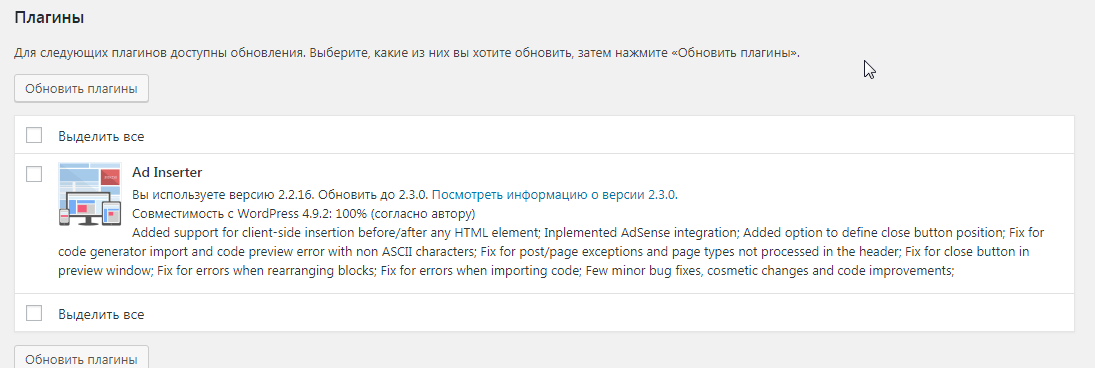Image resolution: width=1095 pixels, height=368 pixels.
Task: Open "Посмотреть информацию о версии 2.3.0" link
Action: coord(554,195)
